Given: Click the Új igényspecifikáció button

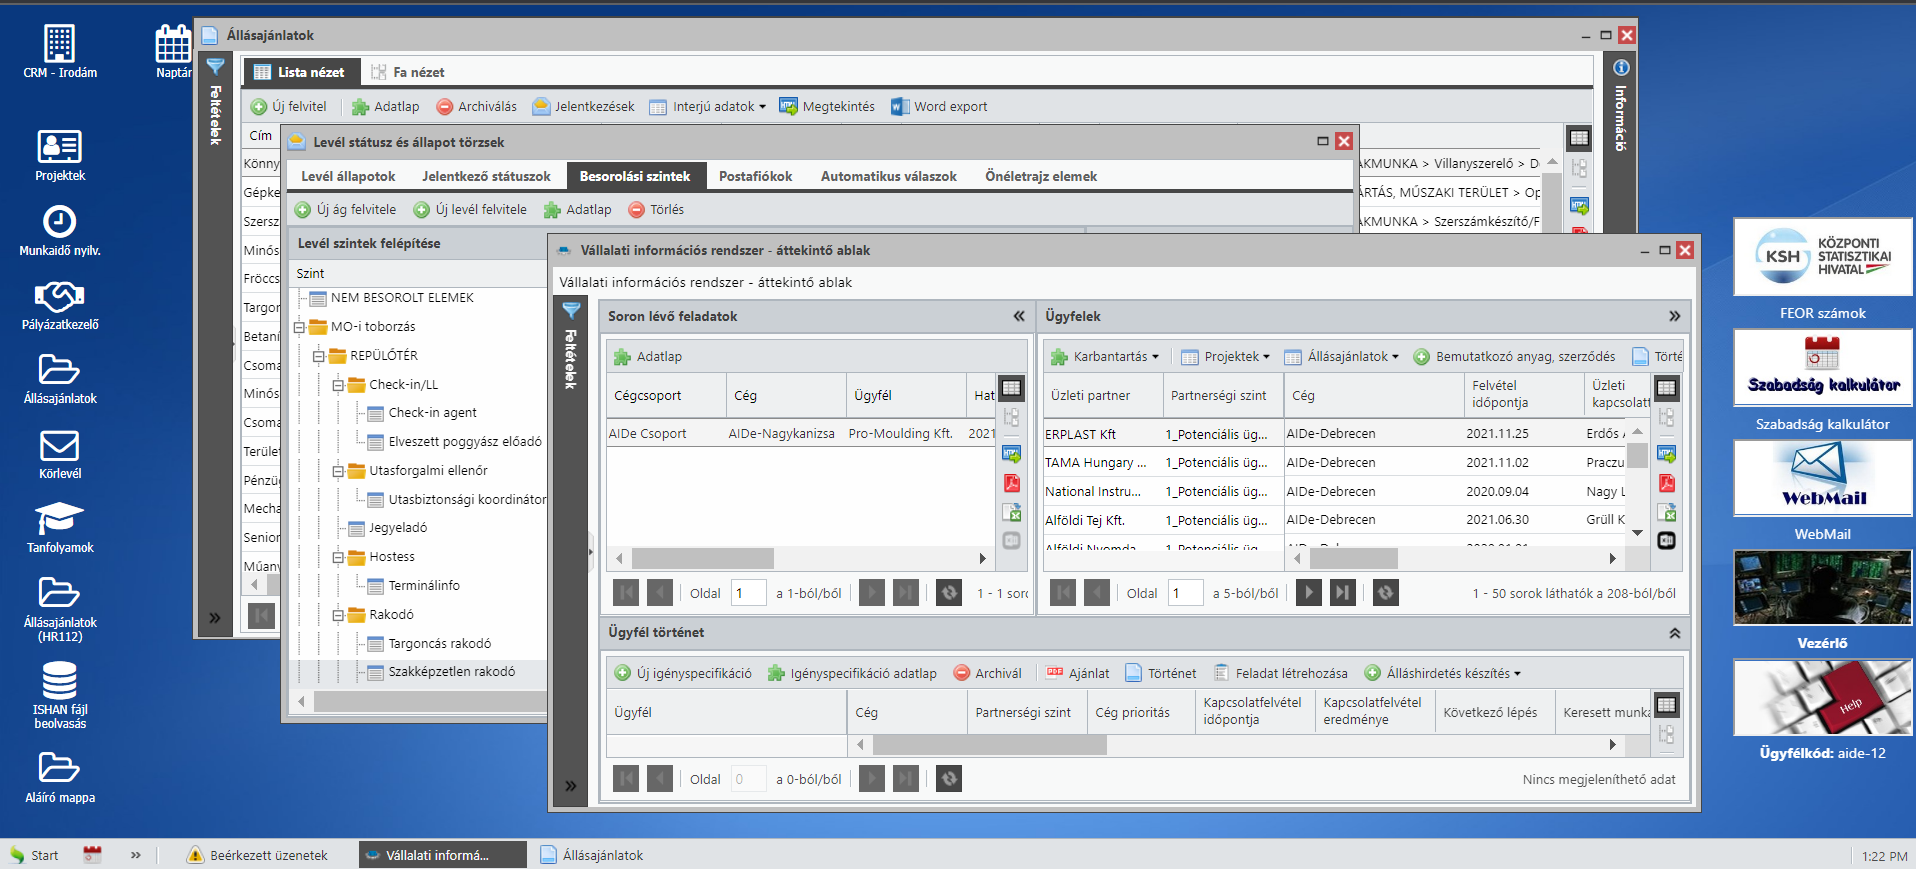Looking at the screenshot, I should click(x=683, y=674).
